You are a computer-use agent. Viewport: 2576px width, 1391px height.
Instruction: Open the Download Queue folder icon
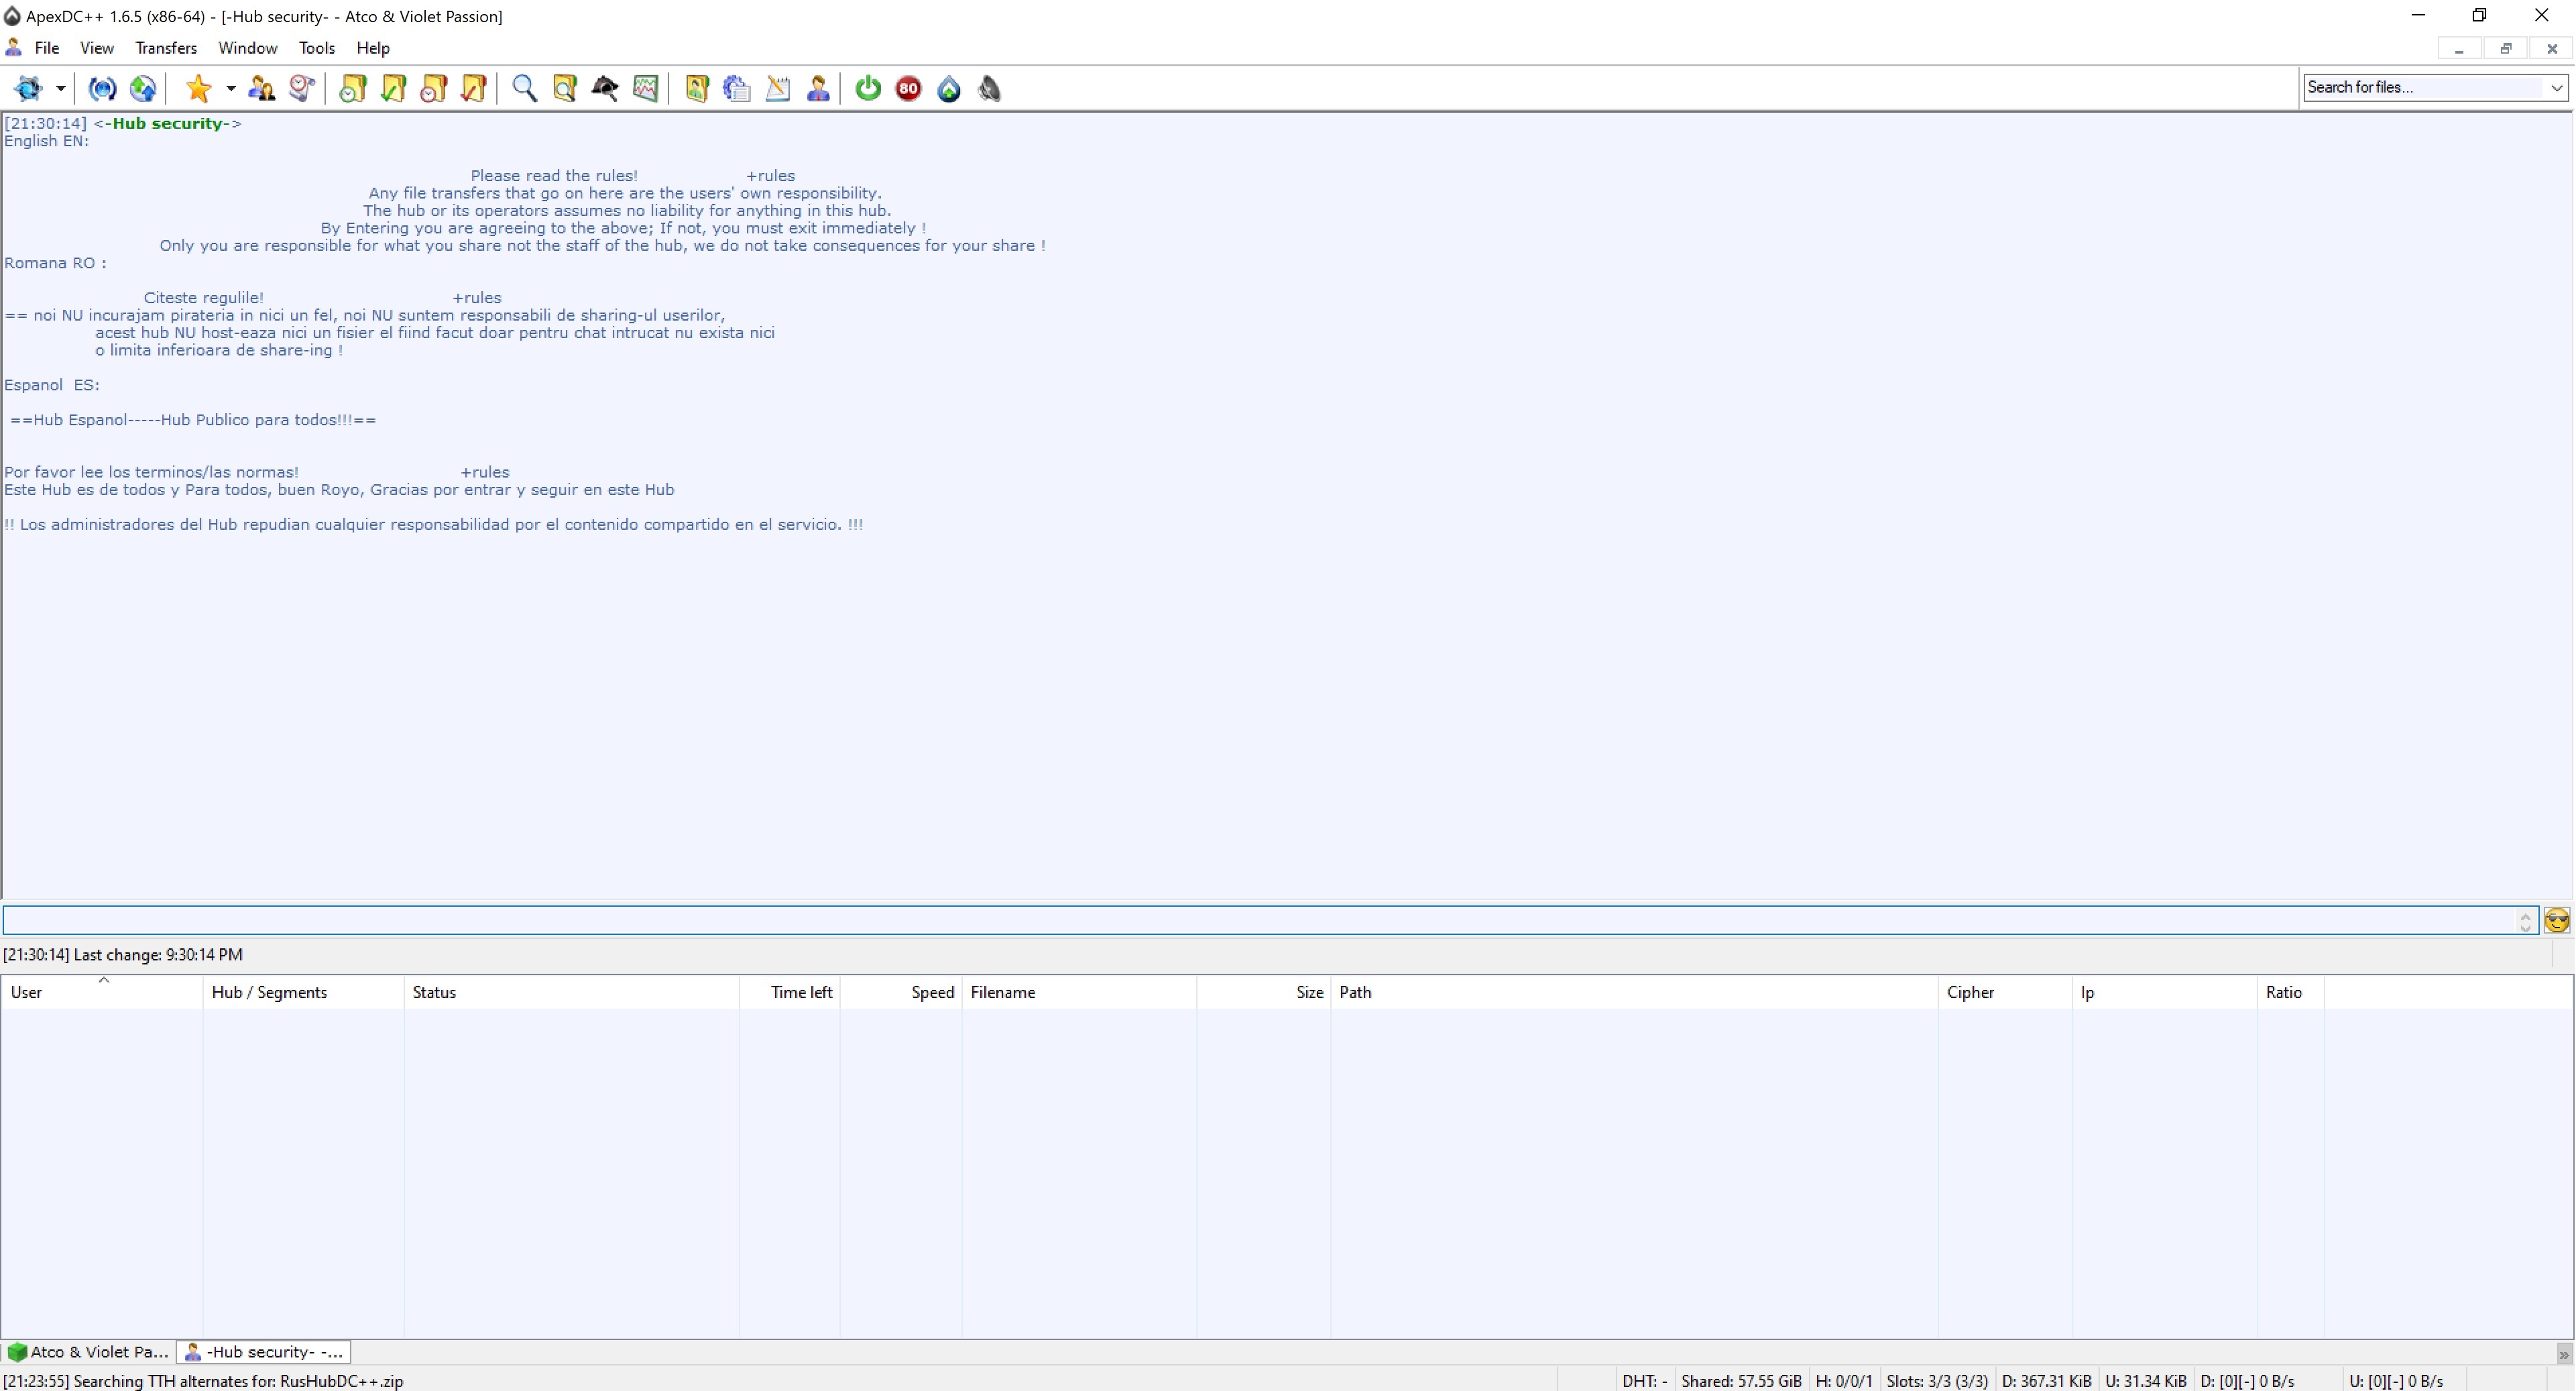tap(352, 89)
